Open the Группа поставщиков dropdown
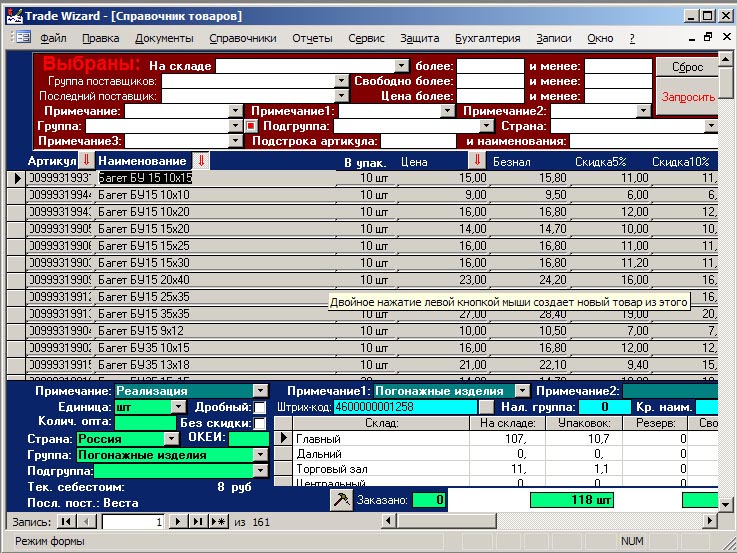Screen dimensions: 737x553 pos(341,81)
